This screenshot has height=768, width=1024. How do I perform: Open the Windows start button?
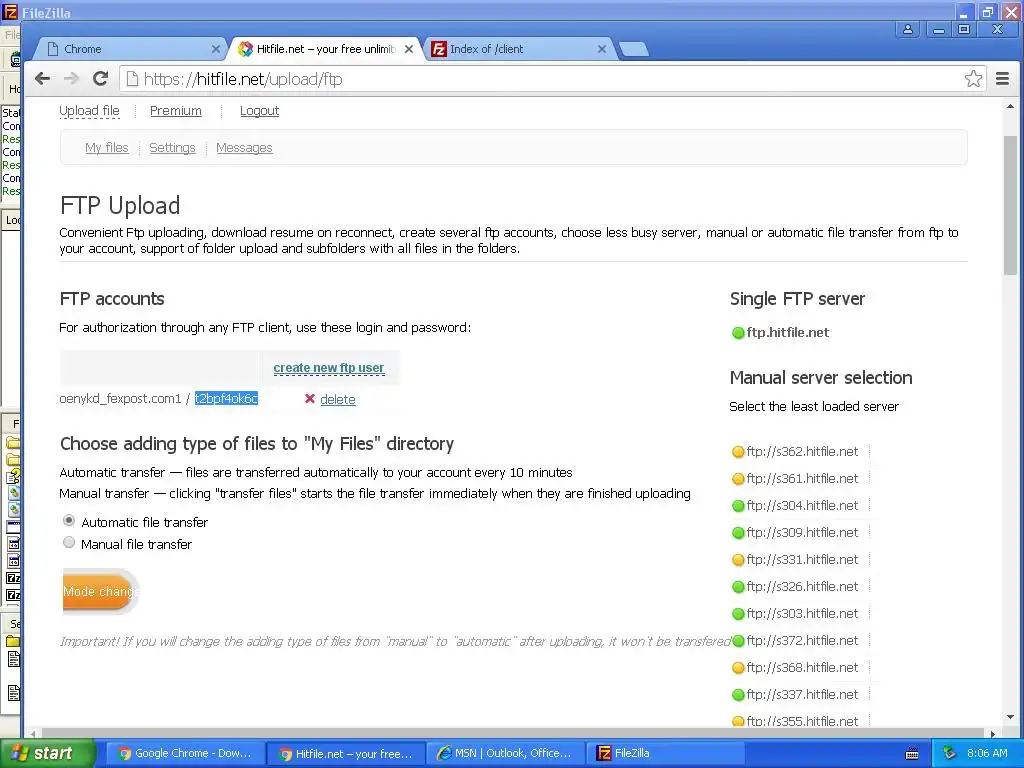(46, 753)
